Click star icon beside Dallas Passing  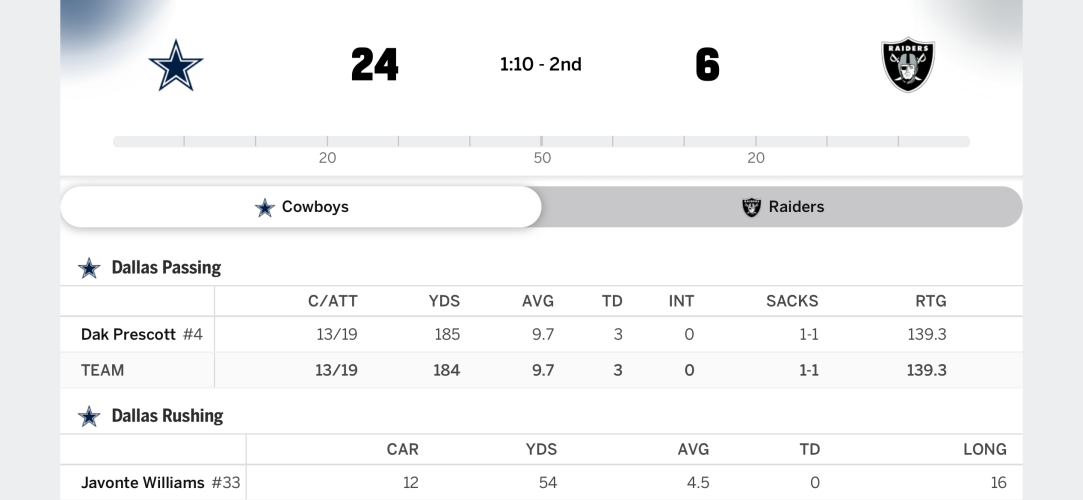point(90,268)
